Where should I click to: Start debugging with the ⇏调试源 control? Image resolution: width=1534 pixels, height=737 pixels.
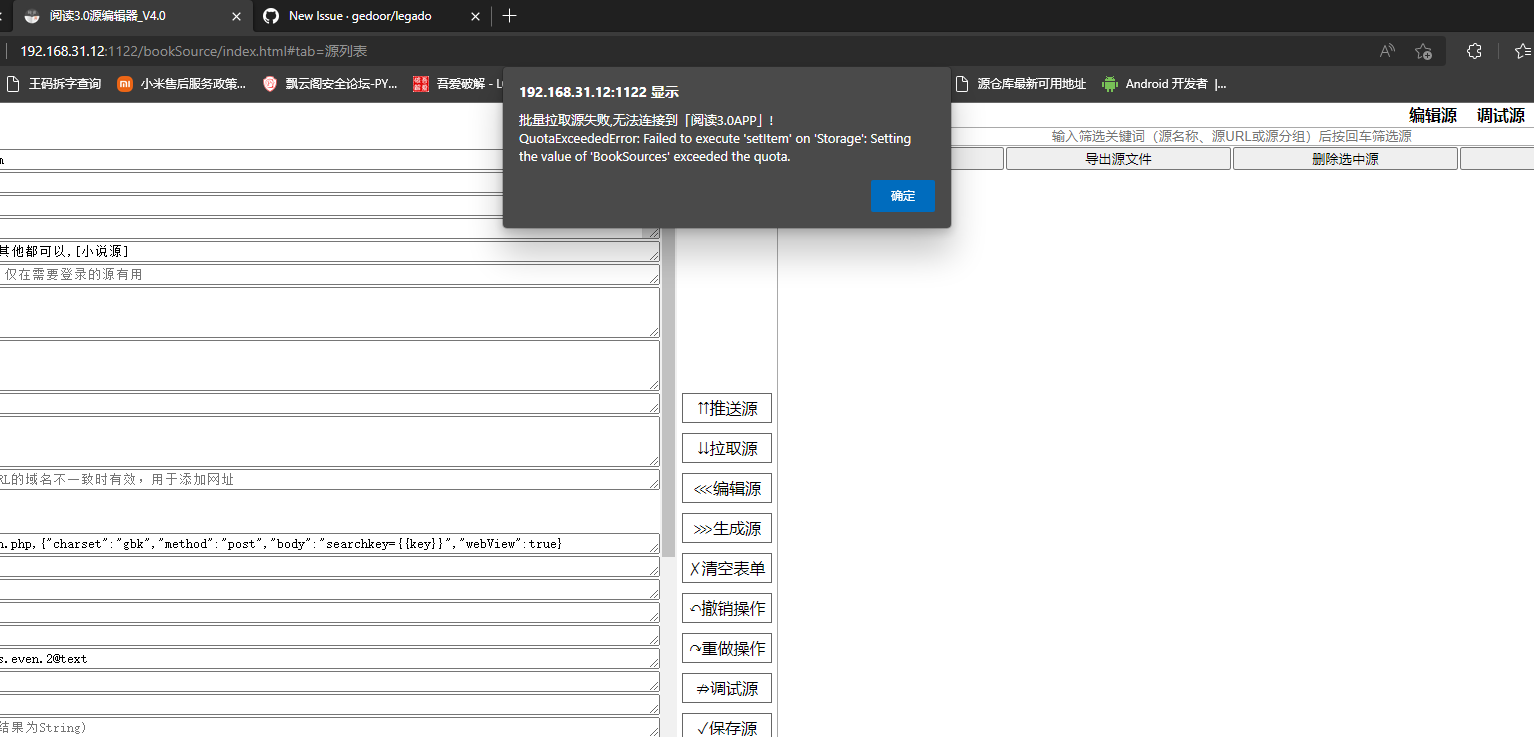click(726, 688)
